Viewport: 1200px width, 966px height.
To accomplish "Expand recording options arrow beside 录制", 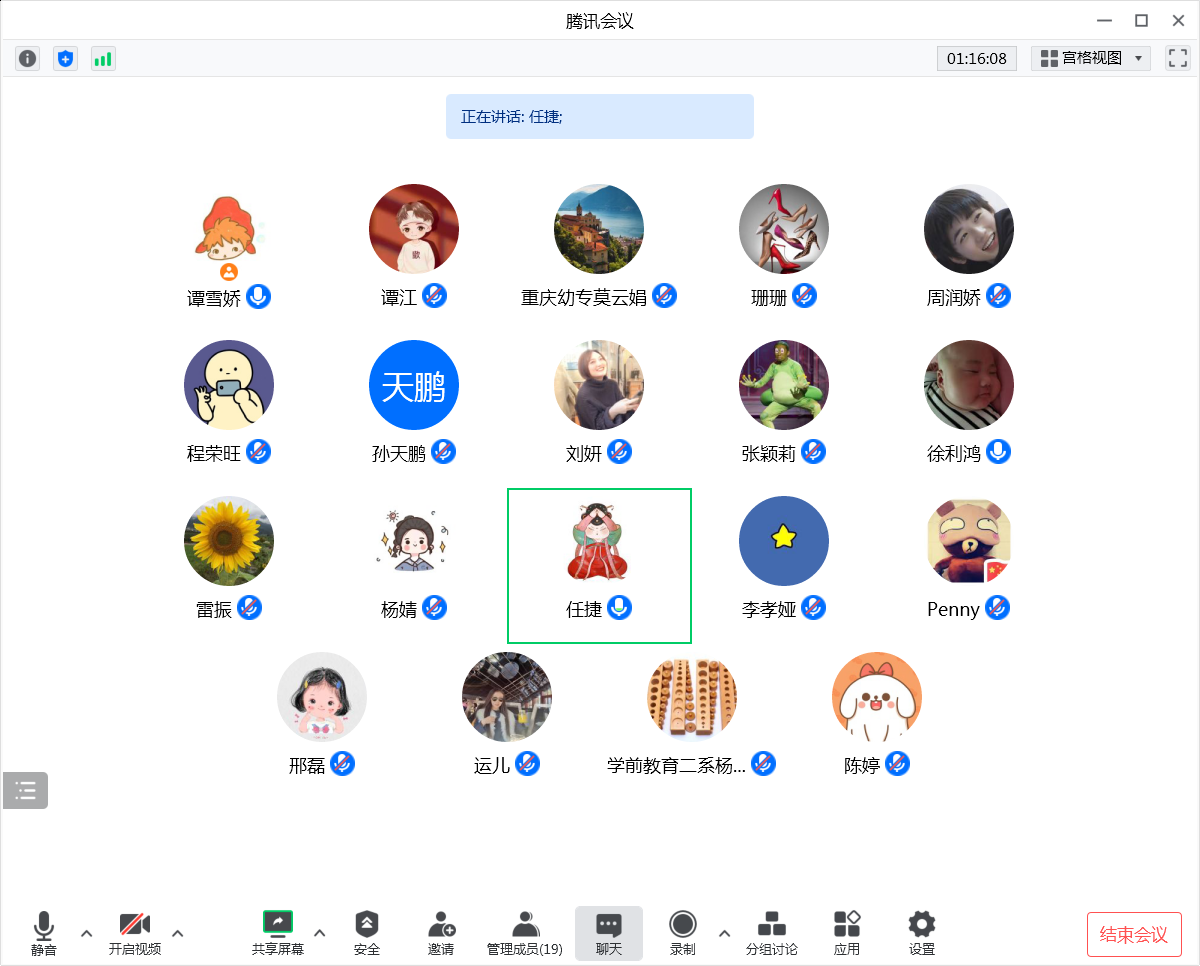I will pyautogui.click(x=725, y=933).
